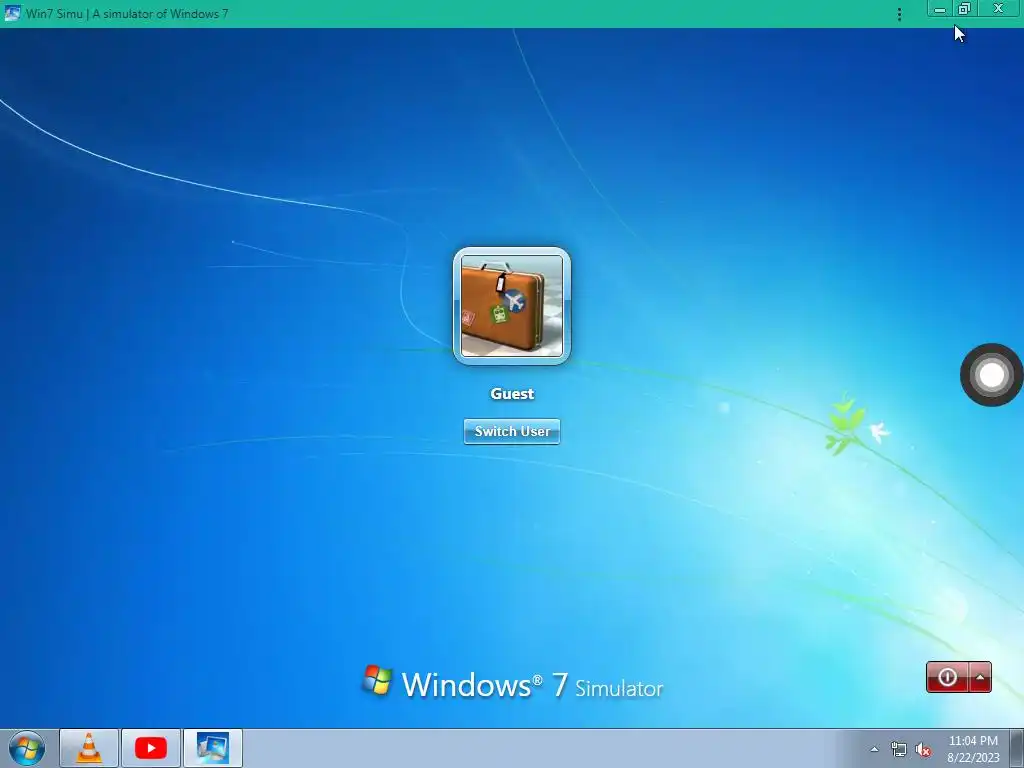1024x768 pixels.
Task: Show hidden tray icons arrow
Action: click(874, 750)
